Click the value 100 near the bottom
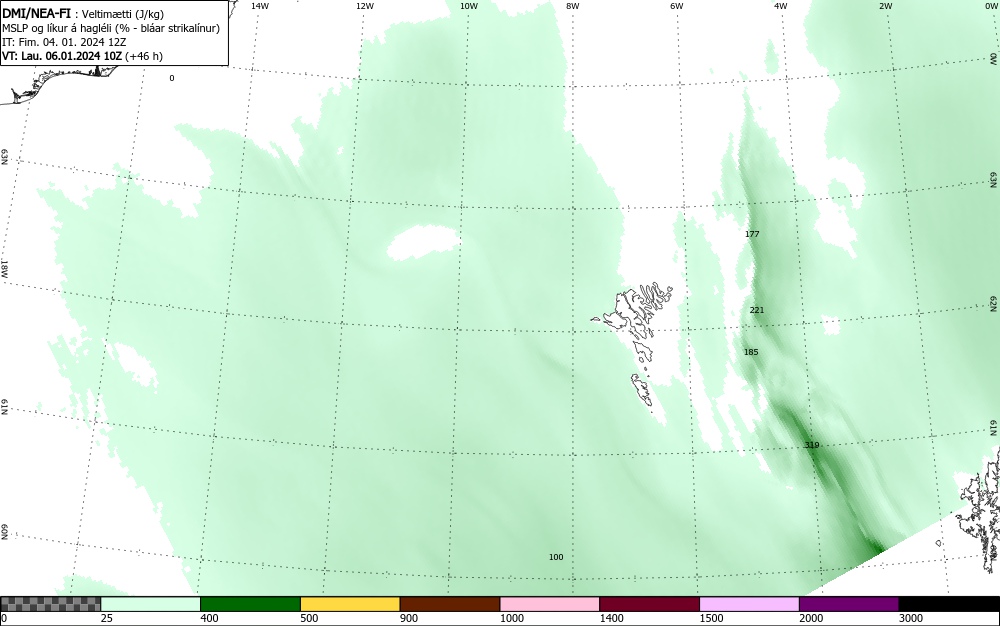 coord(556,557)
